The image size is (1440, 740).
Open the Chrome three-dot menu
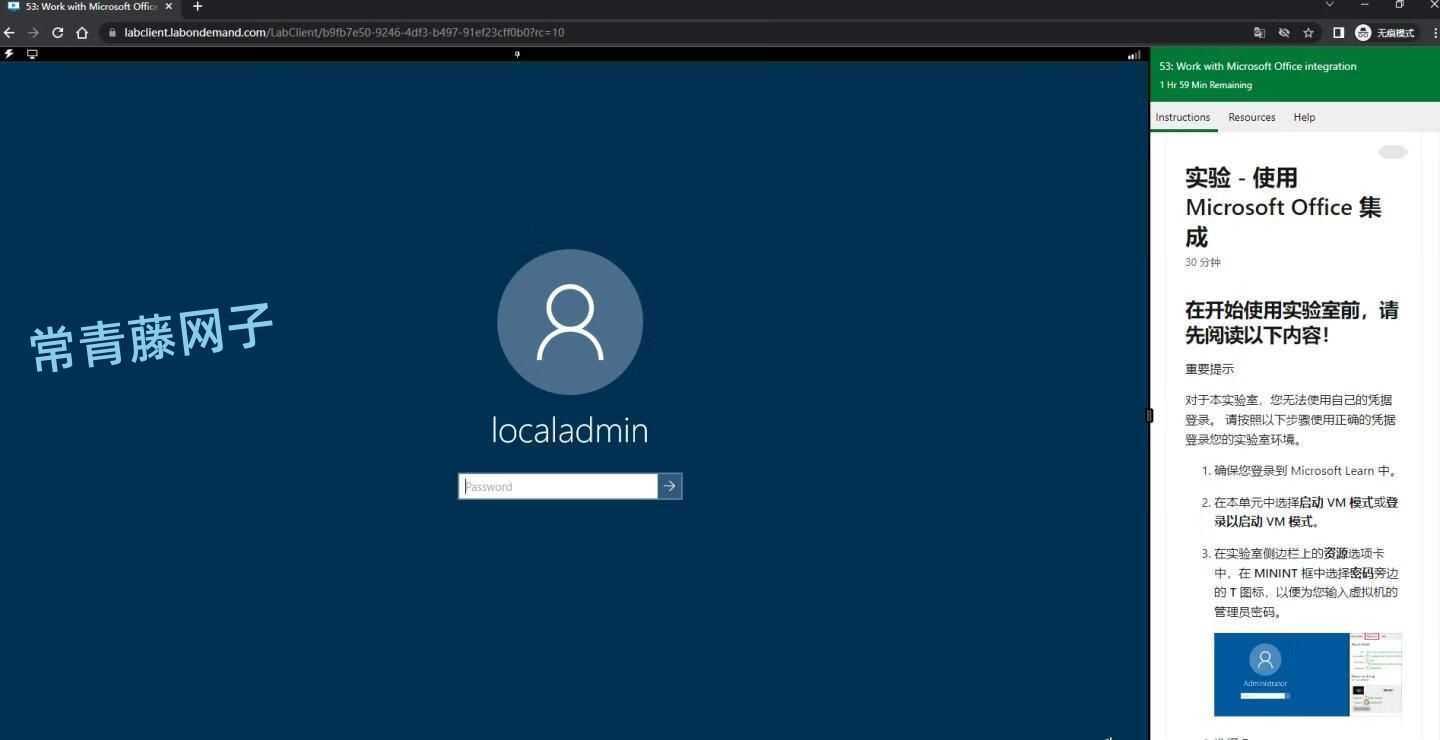click(x=1433, y=32)
